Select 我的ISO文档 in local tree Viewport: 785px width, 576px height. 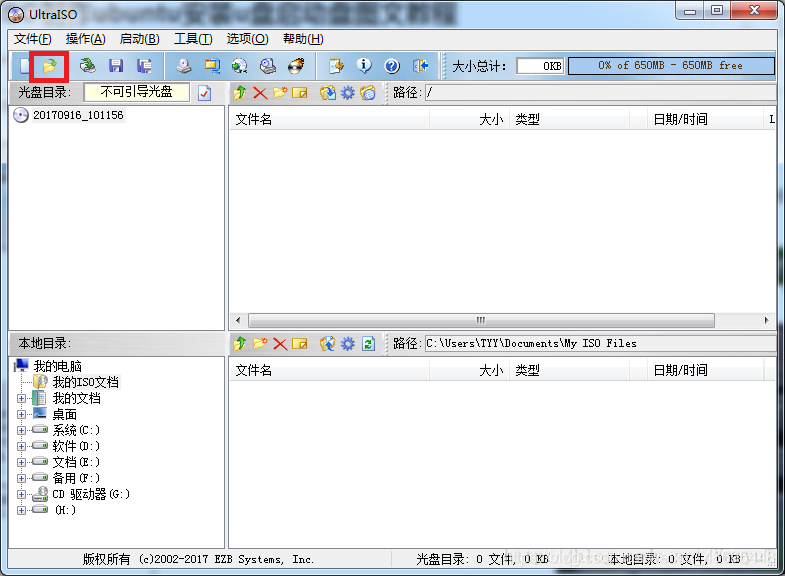(x=86, y=382)
